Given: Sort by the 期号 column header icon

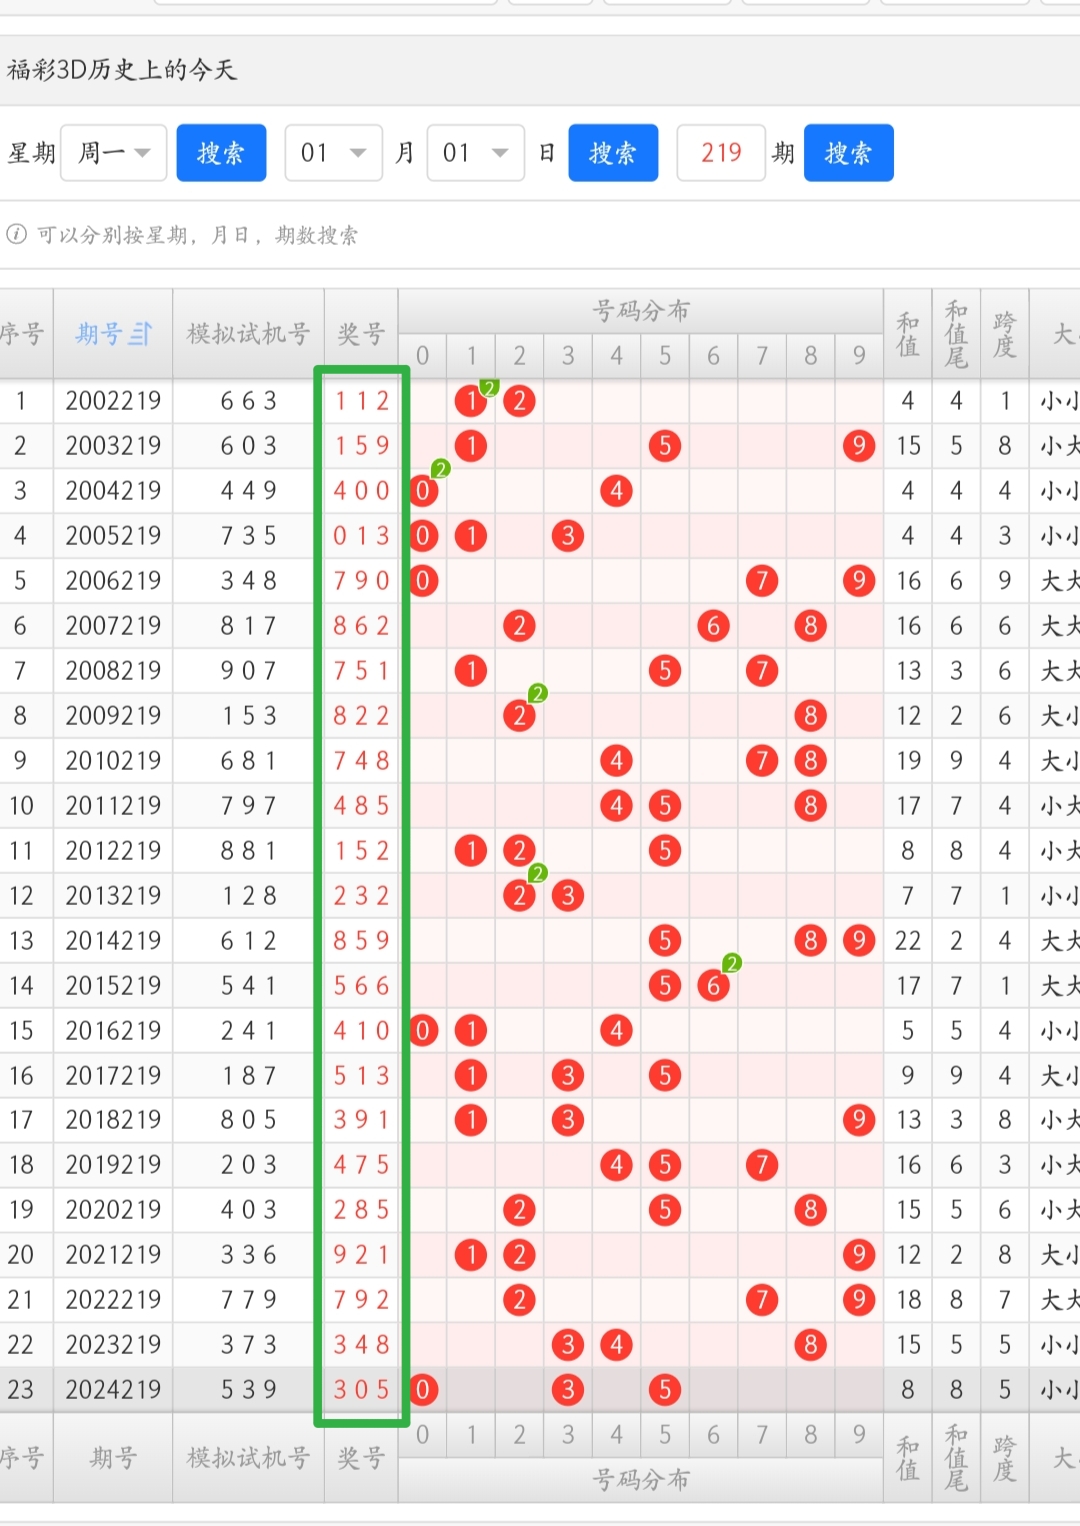Looking at the screenshot, I should coord(141,334).
